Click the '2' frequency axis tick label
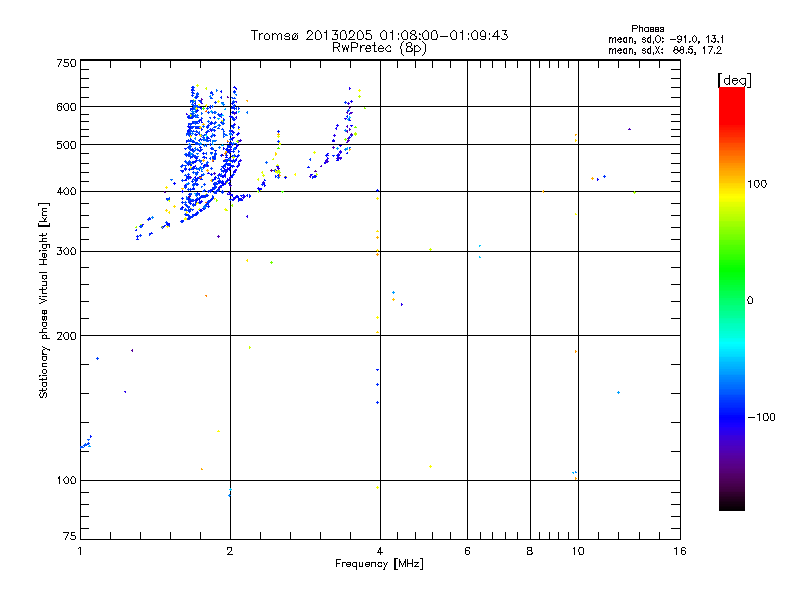 pyautogui.click(x=230, y=551)
